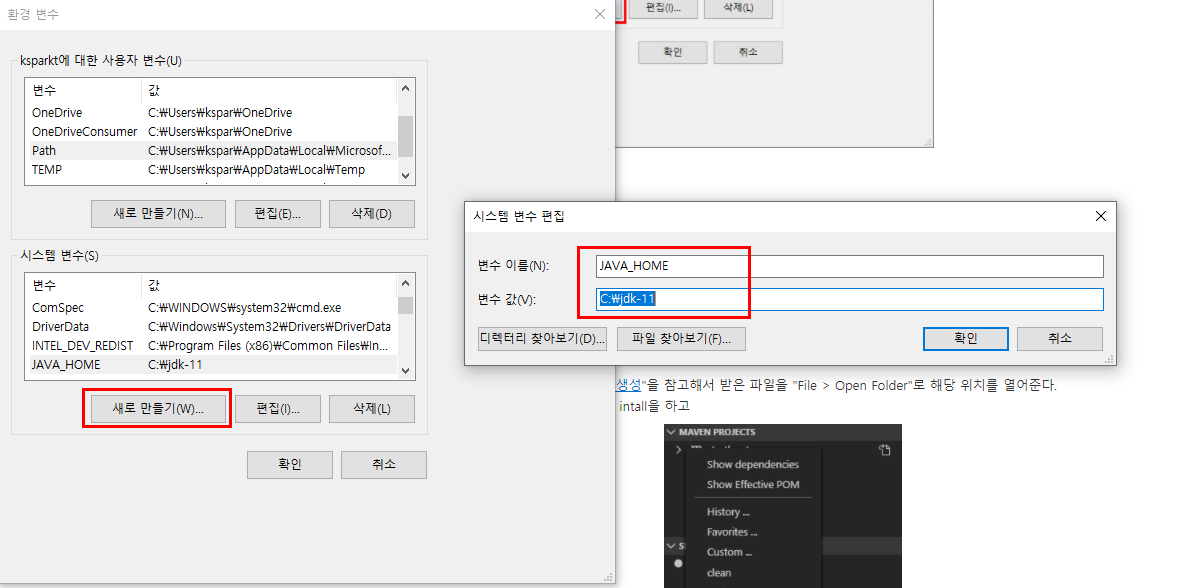1181x588 pixels.
Task: Click the up arrow of system variables list scrollbar
Action: (405, 284)
